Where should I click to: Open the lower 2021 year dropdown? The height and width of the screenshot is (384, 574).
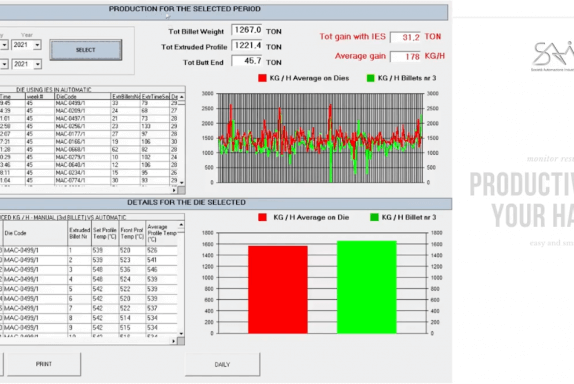[37, 64]
